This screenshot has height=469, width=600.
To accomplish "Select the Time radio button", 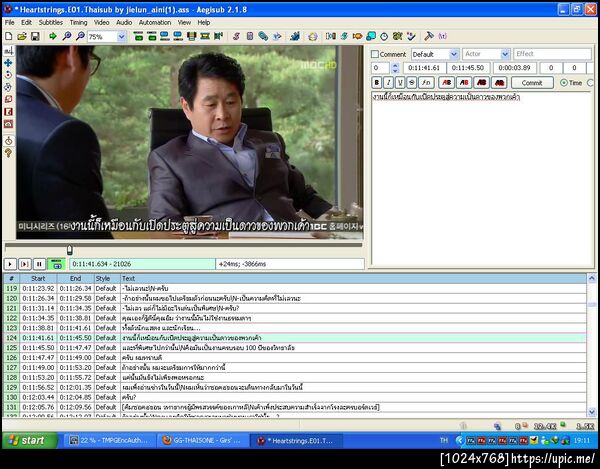I will click(x=564, y=83).
